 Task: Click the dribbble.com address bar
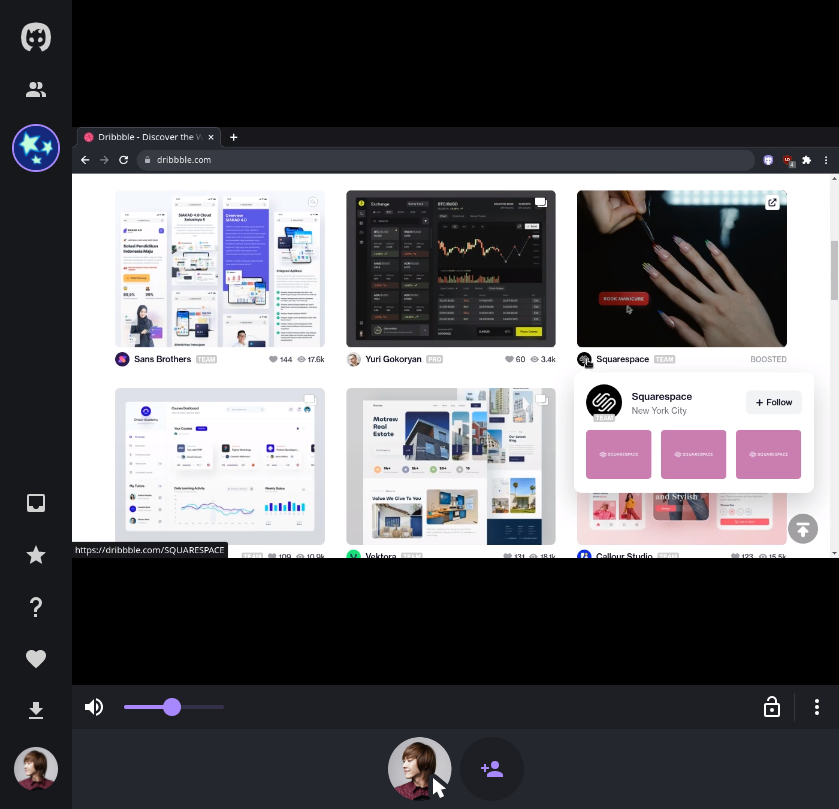pyautogui.click(x=445, y=160)
